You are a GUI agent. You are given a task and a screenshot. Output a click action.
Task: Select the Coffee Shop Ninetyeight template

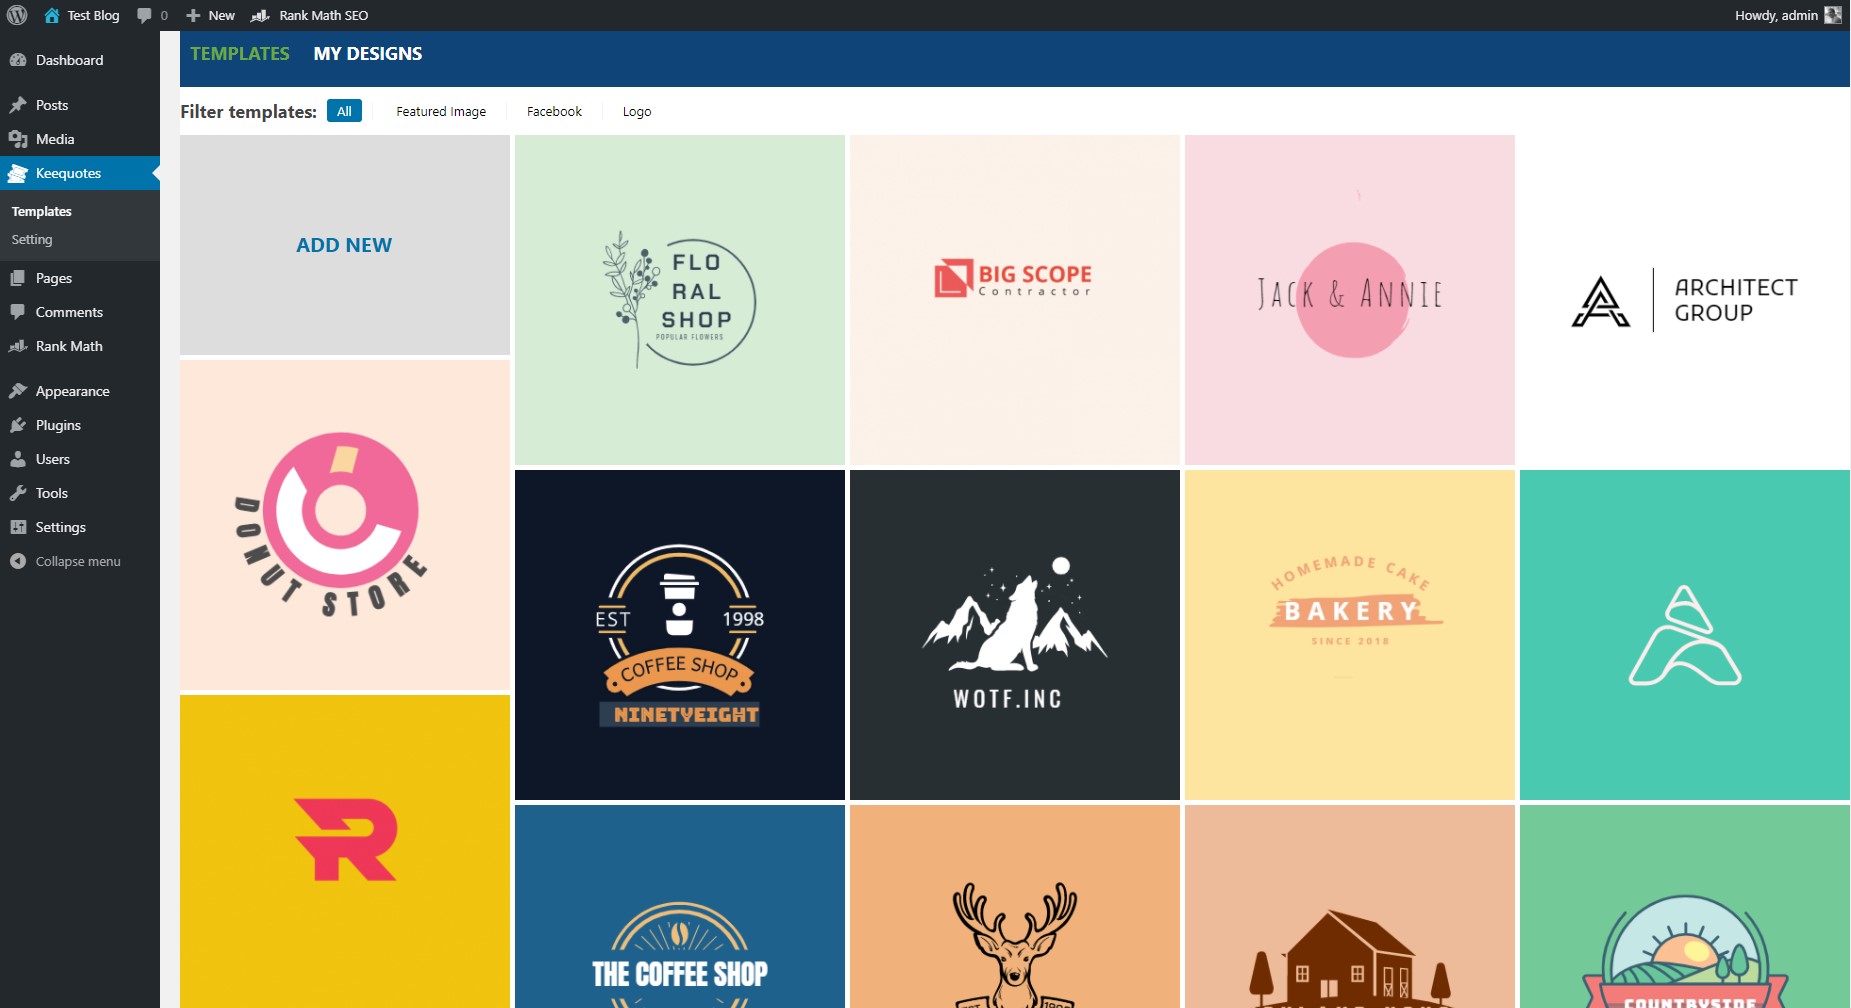coord(680,635)
